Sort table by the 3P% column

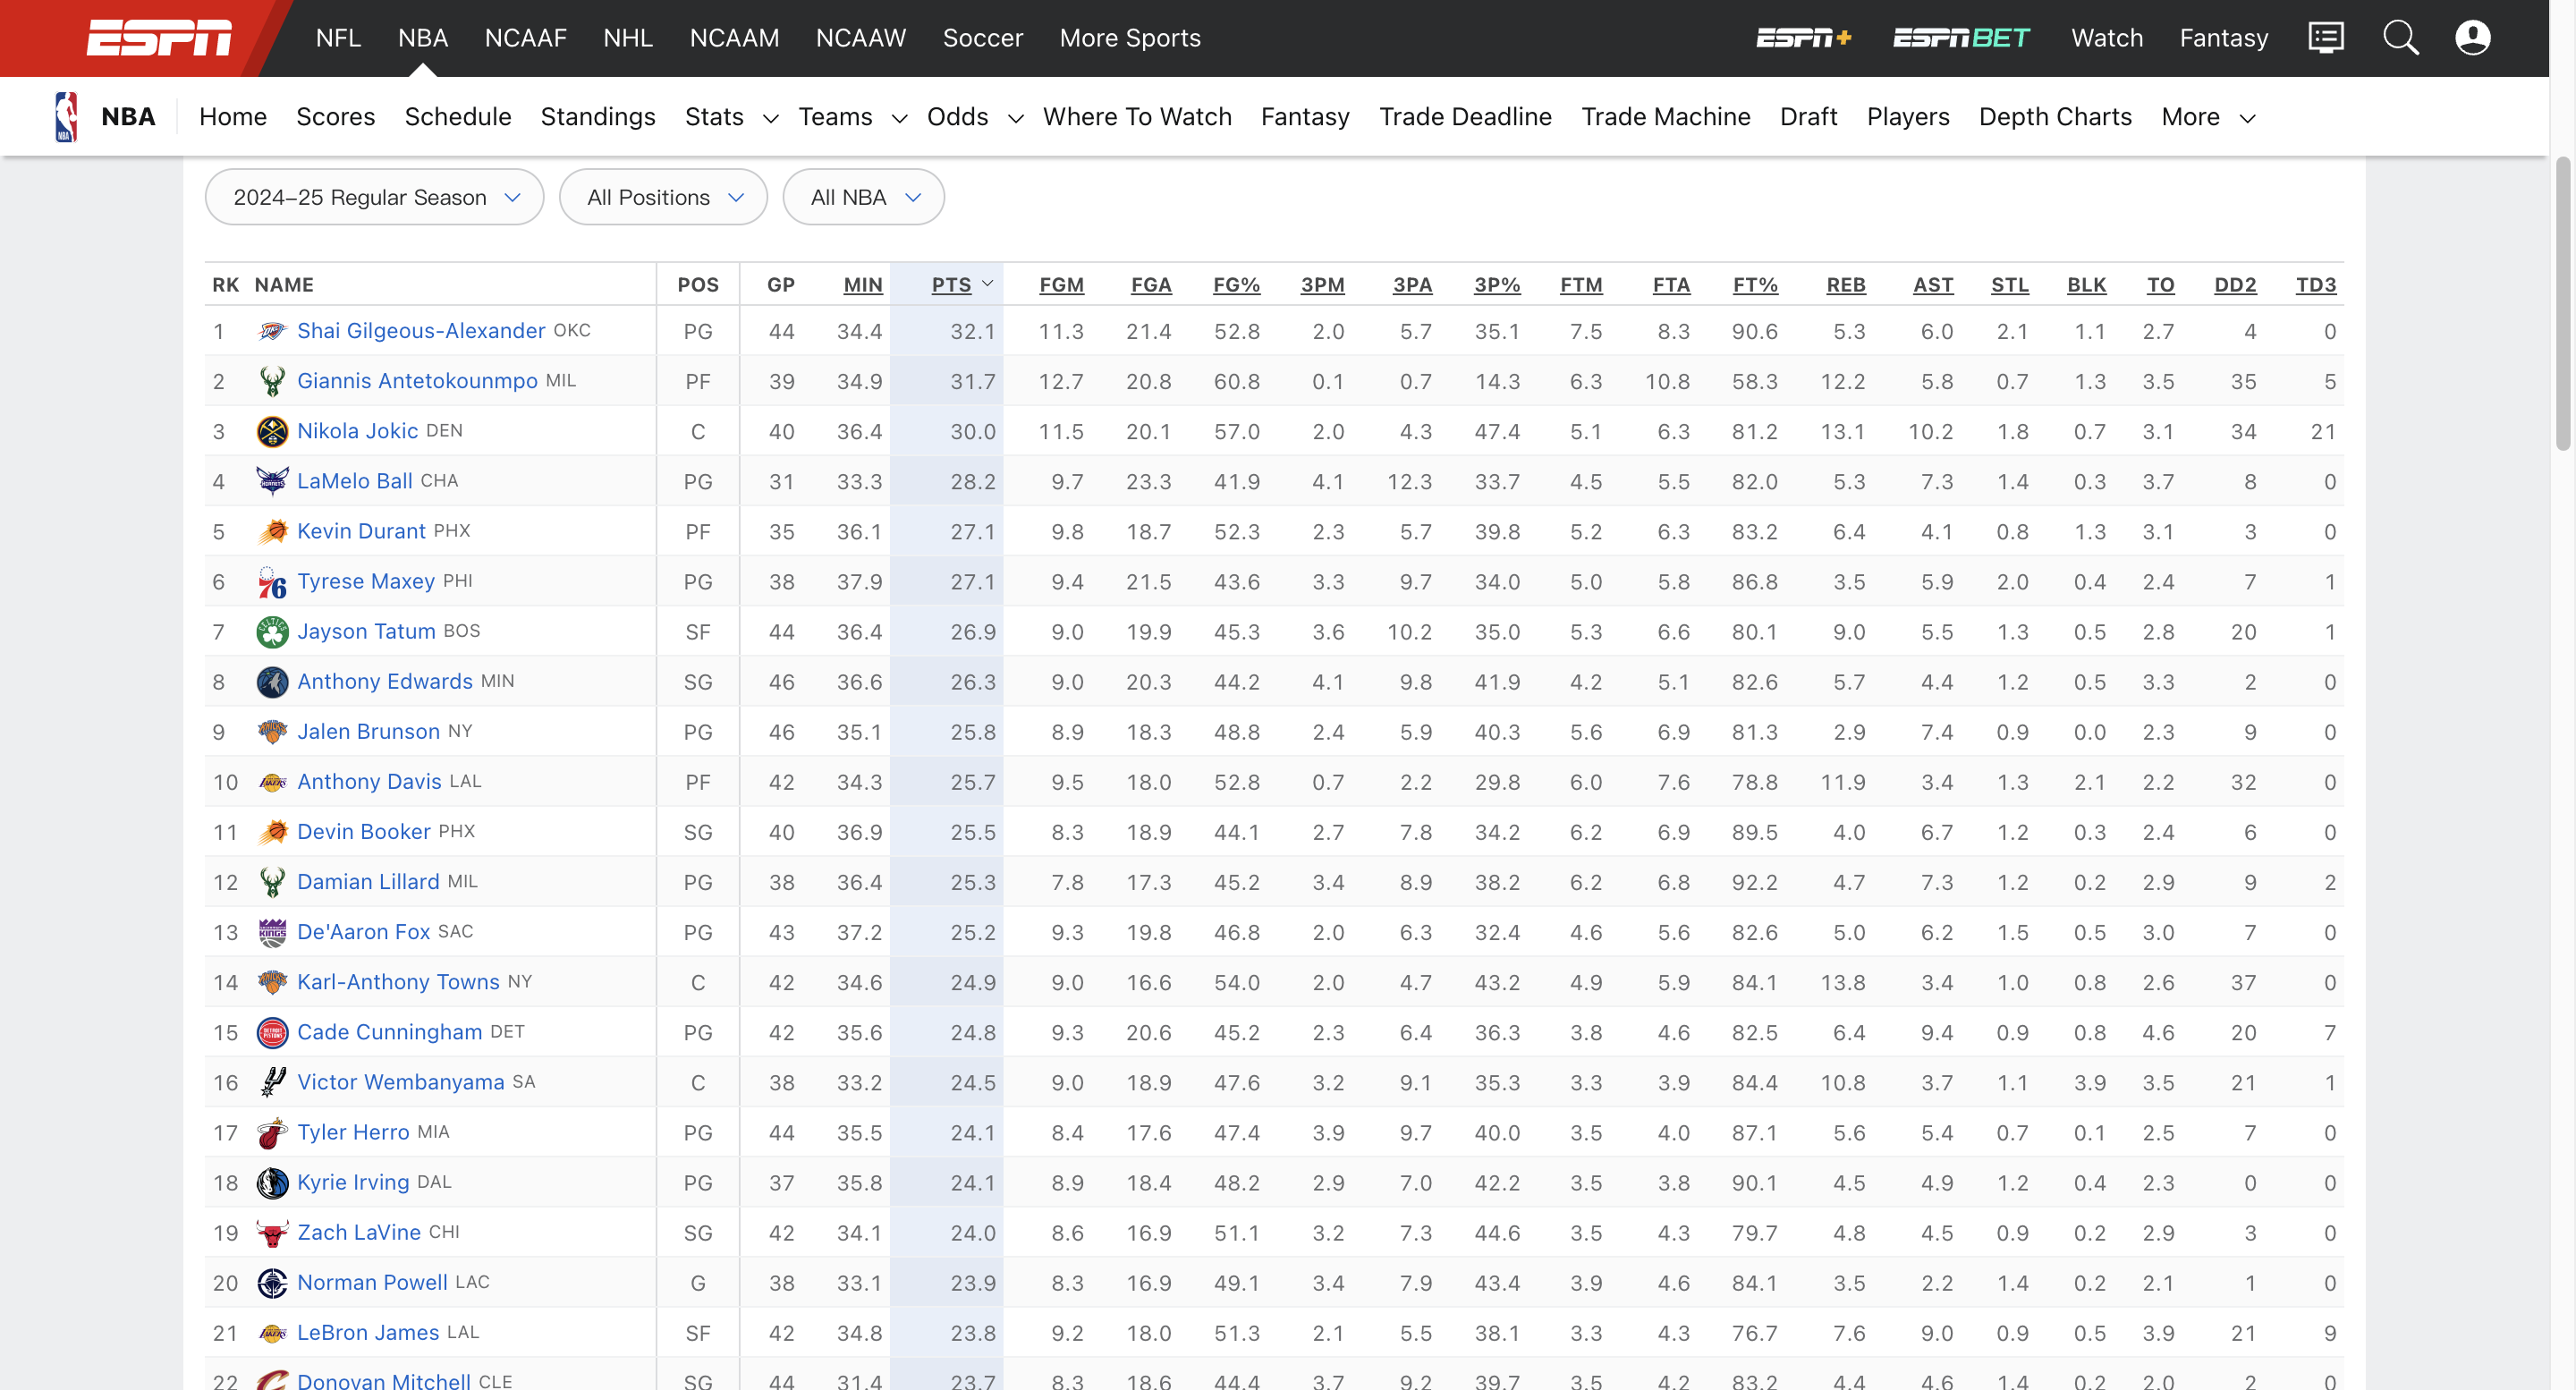coord(1497,285)
